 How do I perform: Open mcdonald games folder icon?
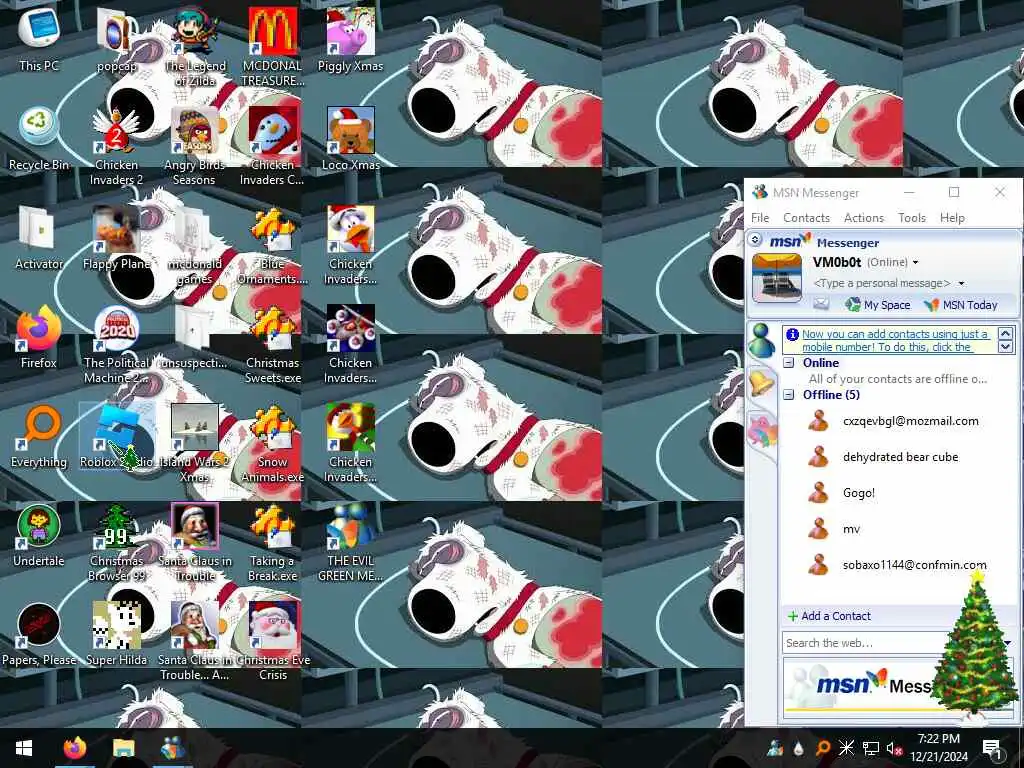coord(195,246)
